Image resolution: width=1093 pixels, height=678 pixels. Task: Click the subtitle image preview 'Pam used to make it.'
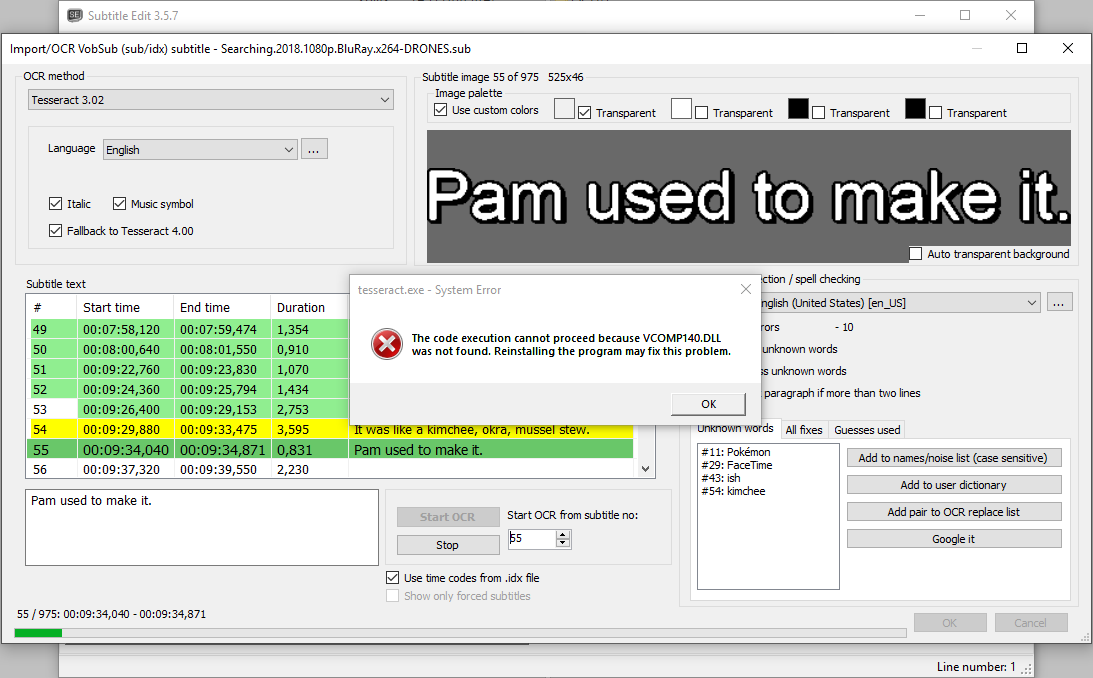click(x=749, y=197)
